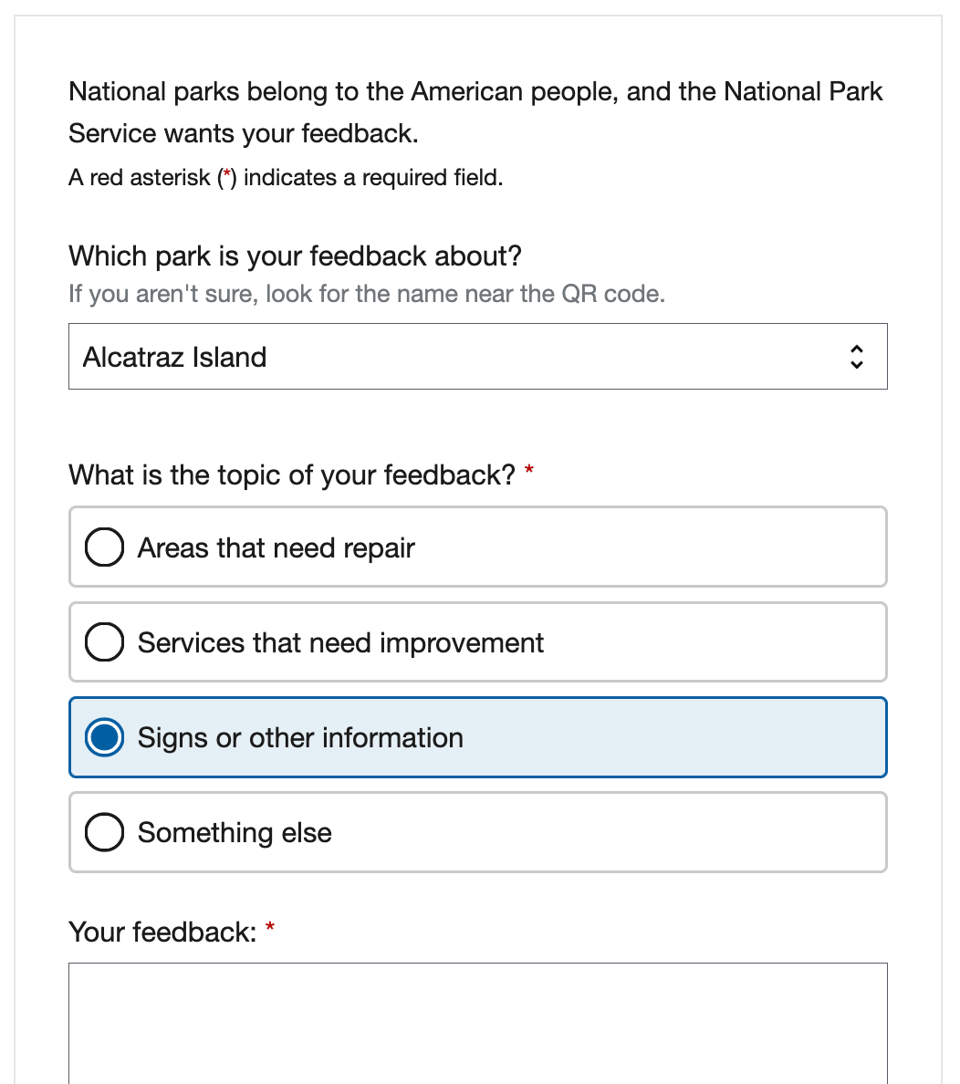The height and width of the screenshot is (1084, 960).
Task: Click the red asterisk beside the topic question
Action: coord(529,472)
